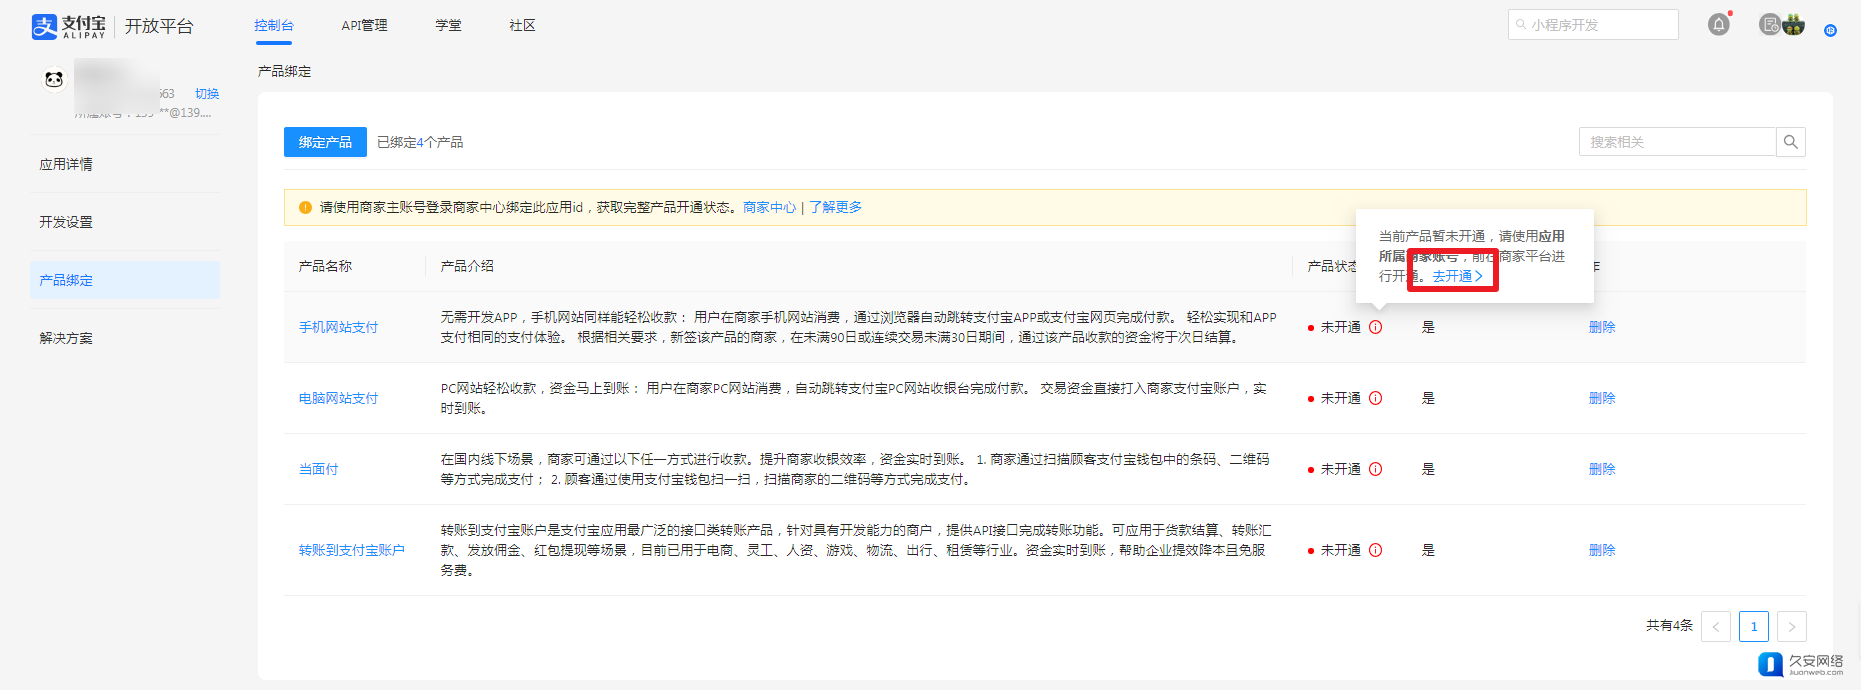Click info icon beside 转账到支付宝账户 status

coord(1375,550)
